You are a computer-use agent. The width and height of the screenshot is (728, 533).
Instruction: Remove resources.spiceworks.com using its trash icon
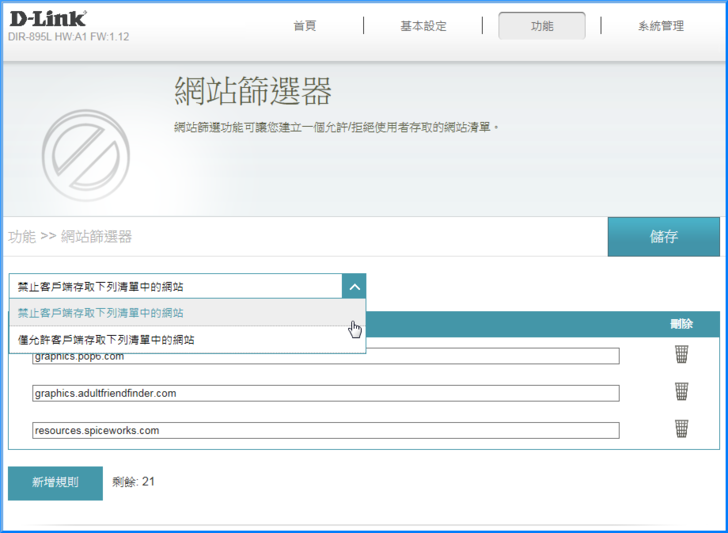[681, 429]
